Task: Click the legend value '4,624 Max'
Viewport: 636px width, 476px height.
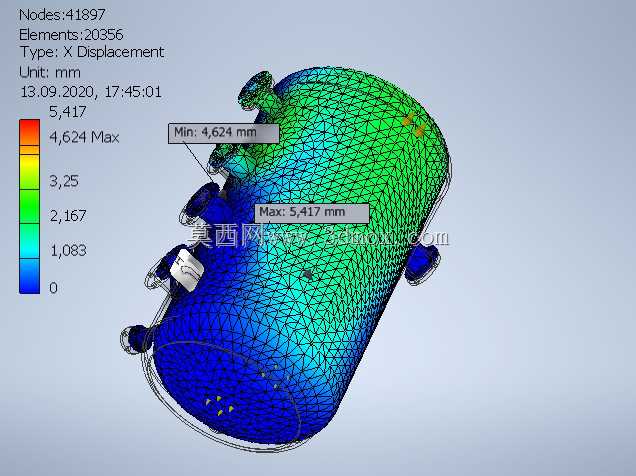Action: (x=84, y=137)
